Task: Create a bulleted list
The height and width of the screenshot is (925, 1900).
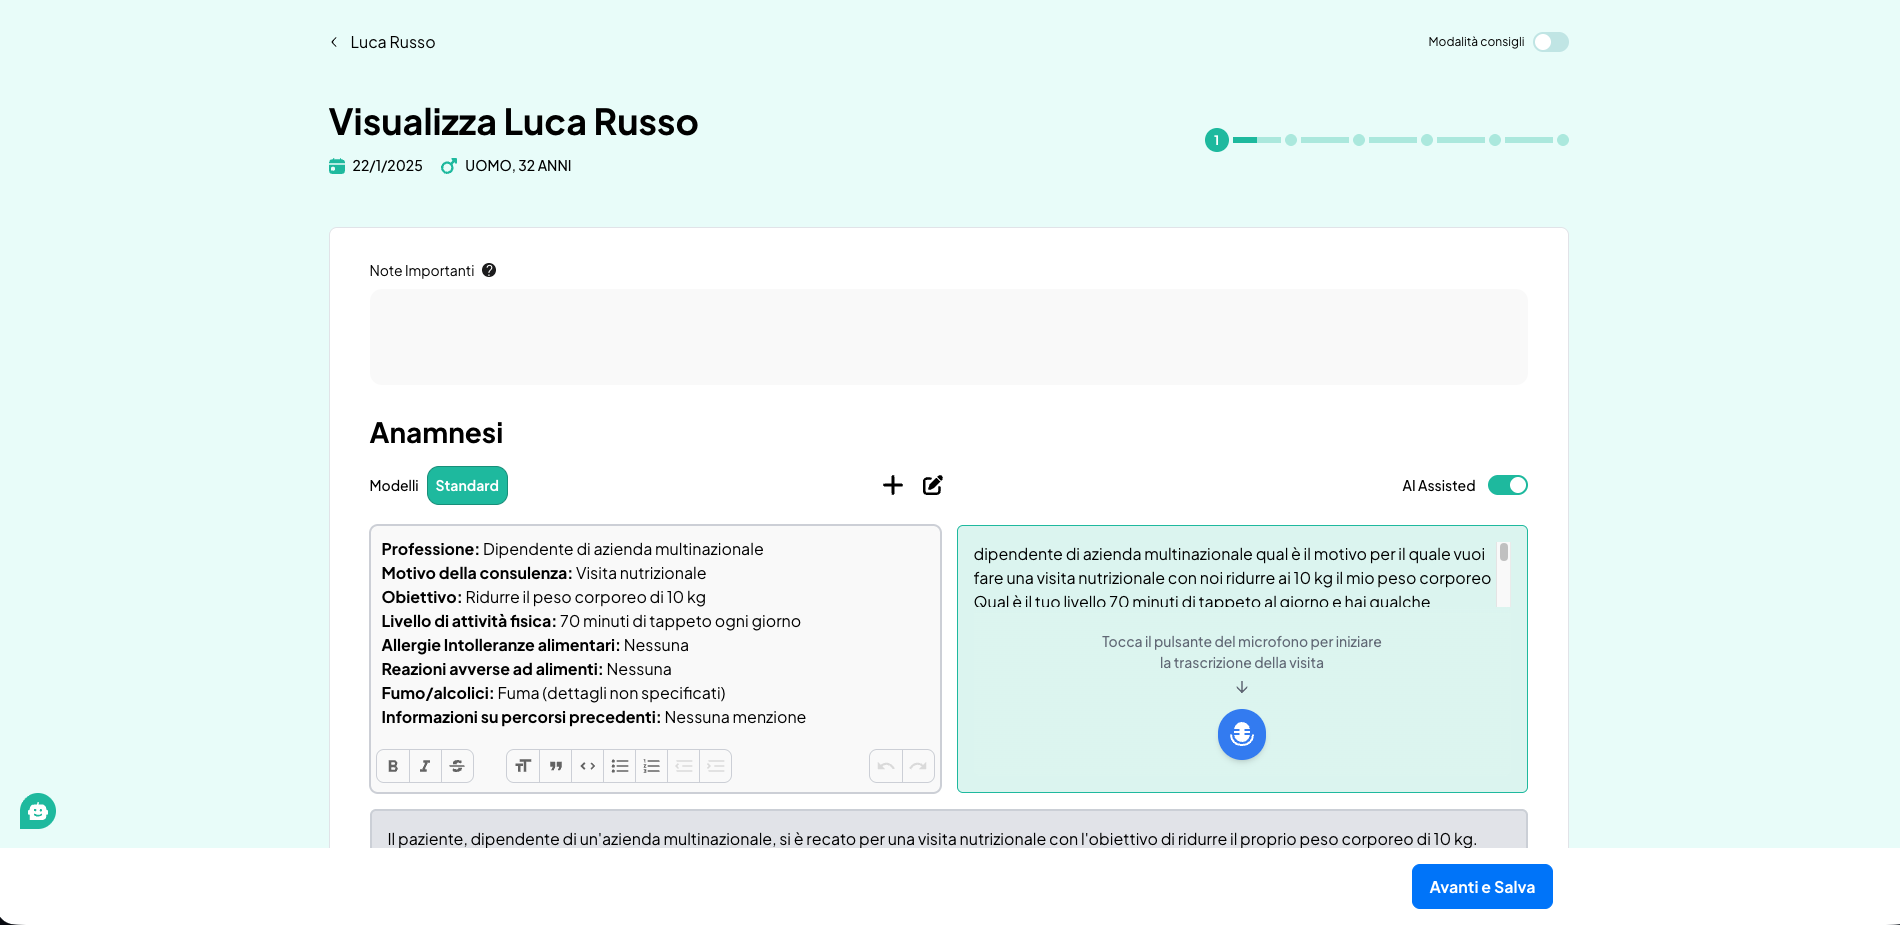Action: click(x=620, y=766)
